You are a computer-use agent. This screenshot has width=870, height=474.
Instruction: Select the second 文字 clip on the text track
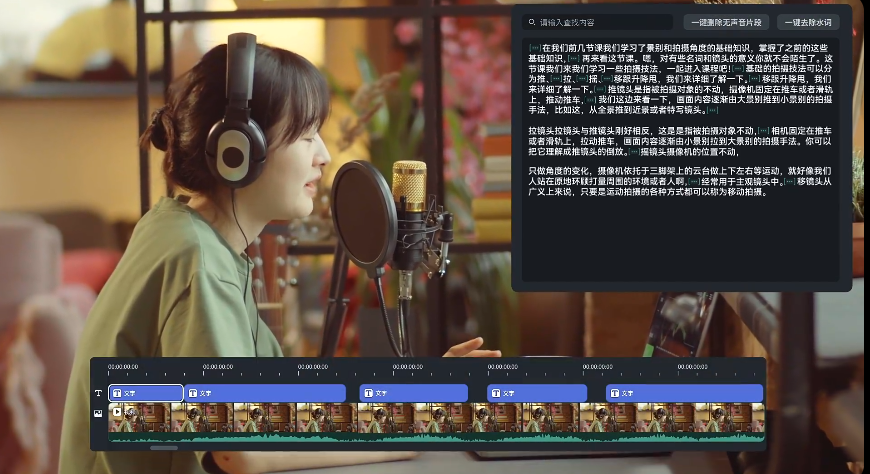point(265,393)
